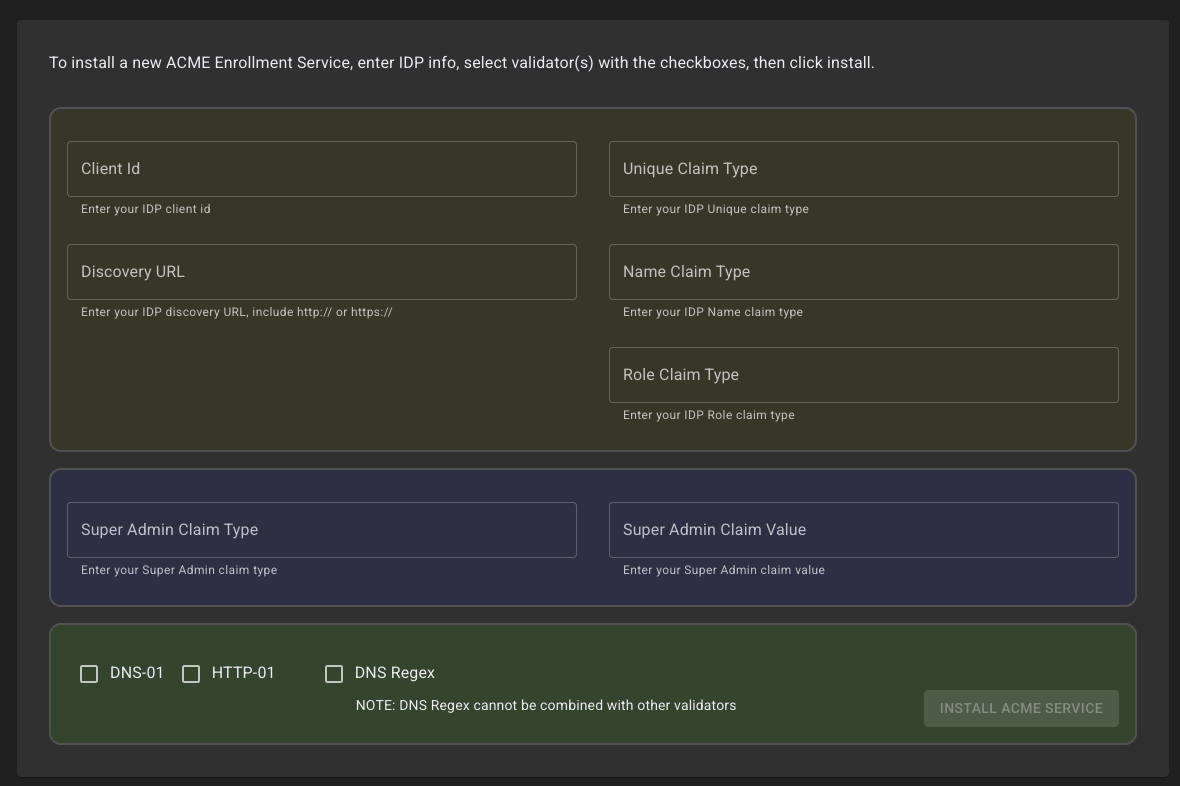Select the Unique Claim Type field
Image resolution: width=1180 pixels, height=786 pixels.
tap(863, 169)
